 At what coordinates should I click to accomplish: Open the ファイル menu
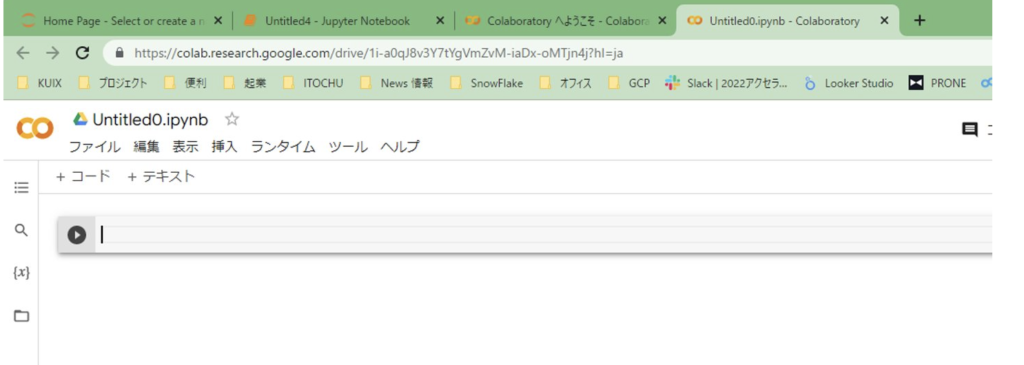point(95,147)
